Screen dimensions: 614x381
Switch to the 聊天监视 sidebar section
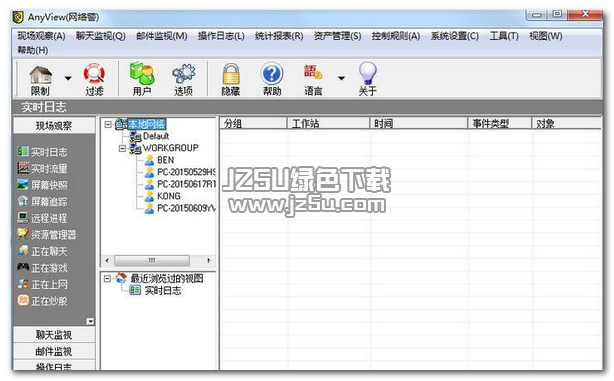54,335
